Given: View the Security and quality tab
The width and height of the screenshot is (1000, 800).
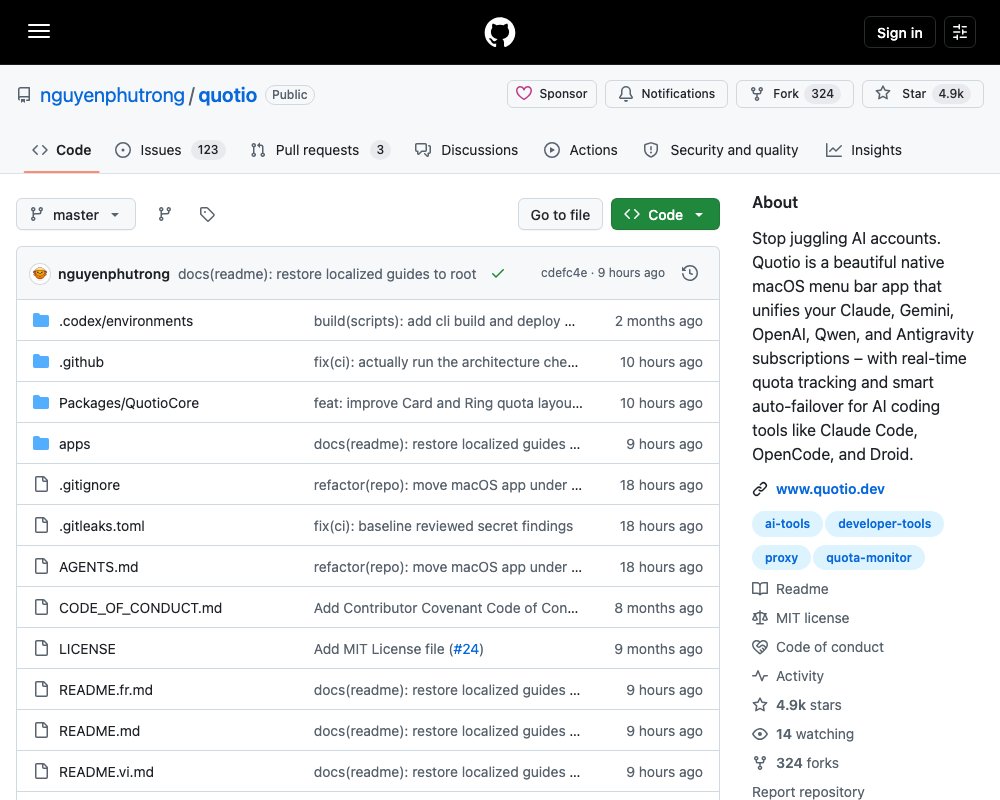Looking at the screenshot, I should (721, 150).
